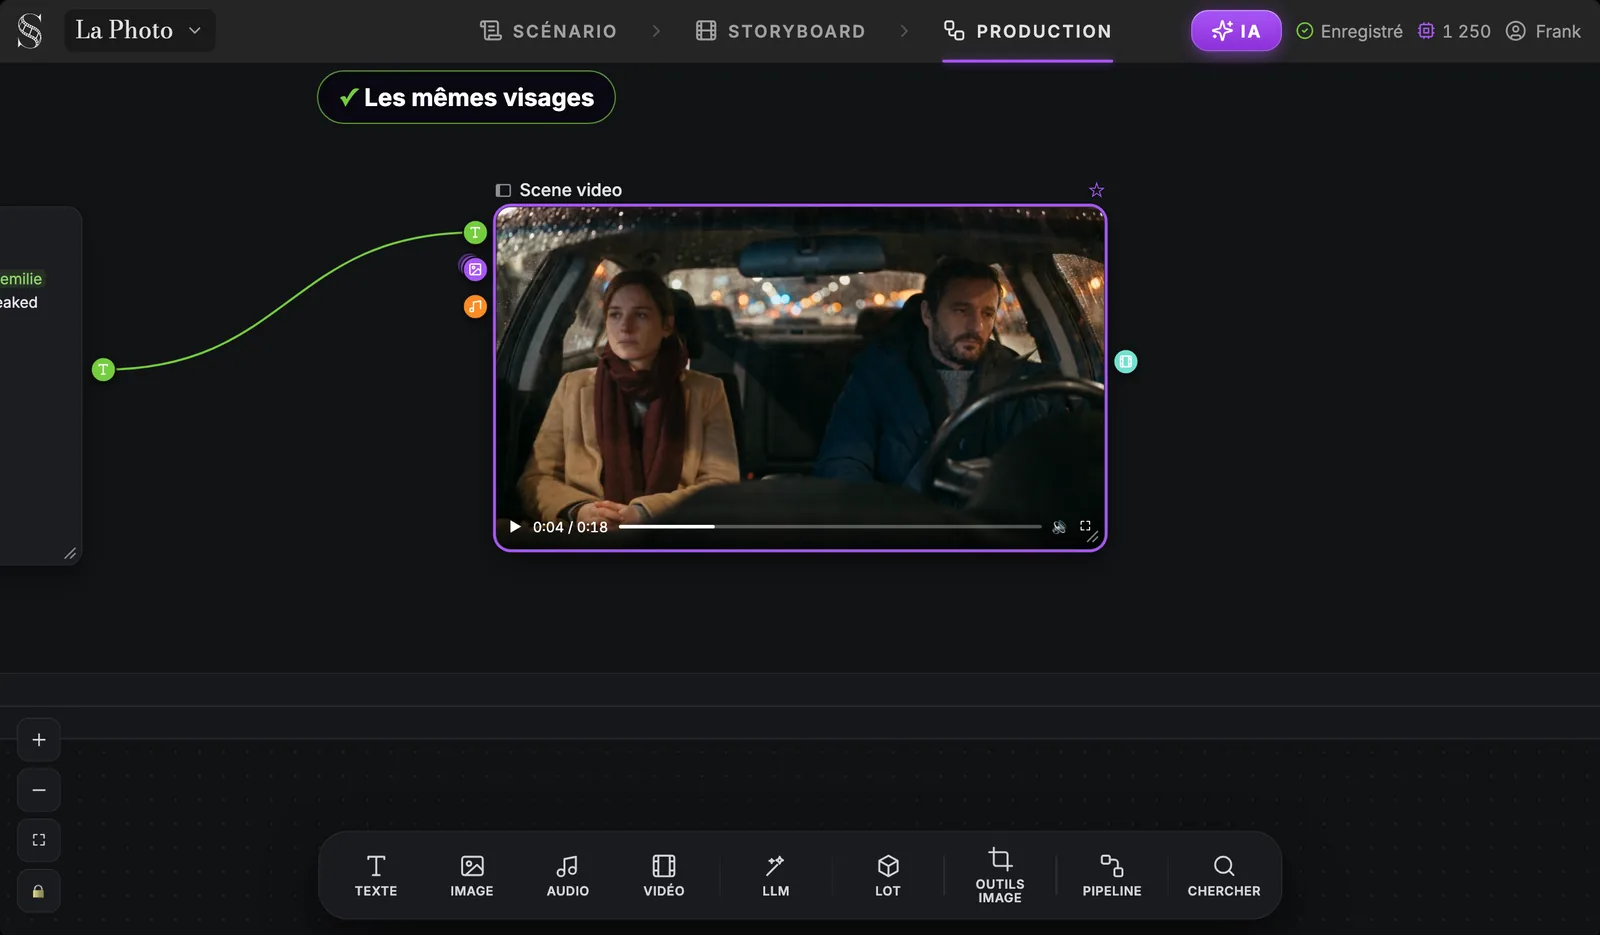View the 1 250 credits balance

coord(1454,31)
